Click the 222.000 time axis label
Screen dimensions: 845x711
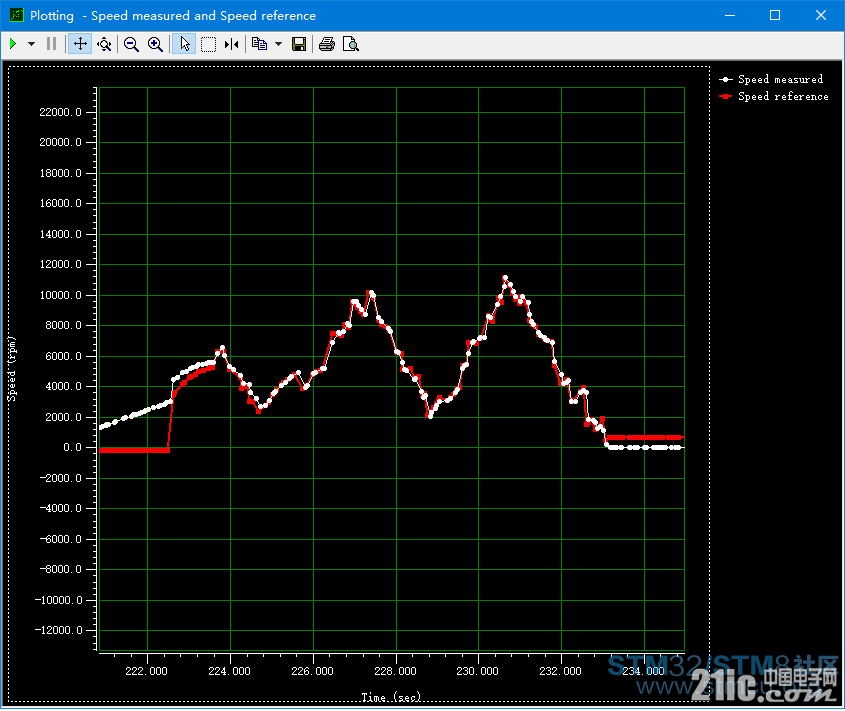pos(147,671)
